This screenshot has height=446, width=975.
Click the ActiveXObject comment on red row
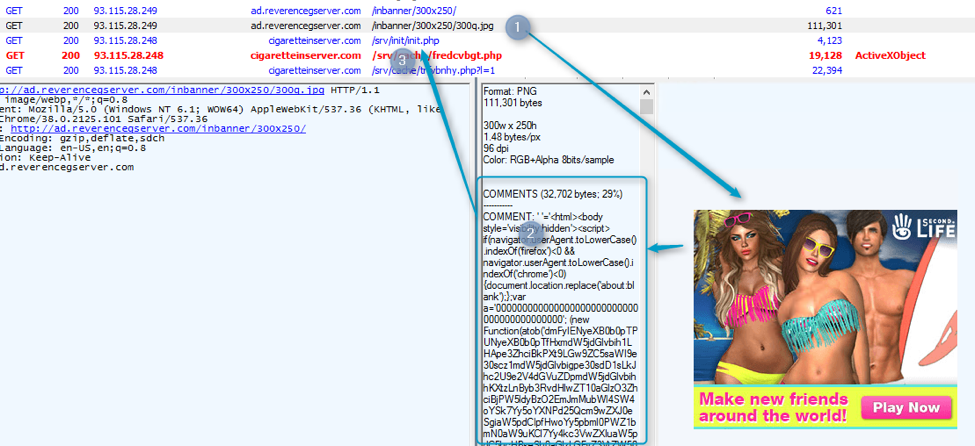[x=890, y=56]
